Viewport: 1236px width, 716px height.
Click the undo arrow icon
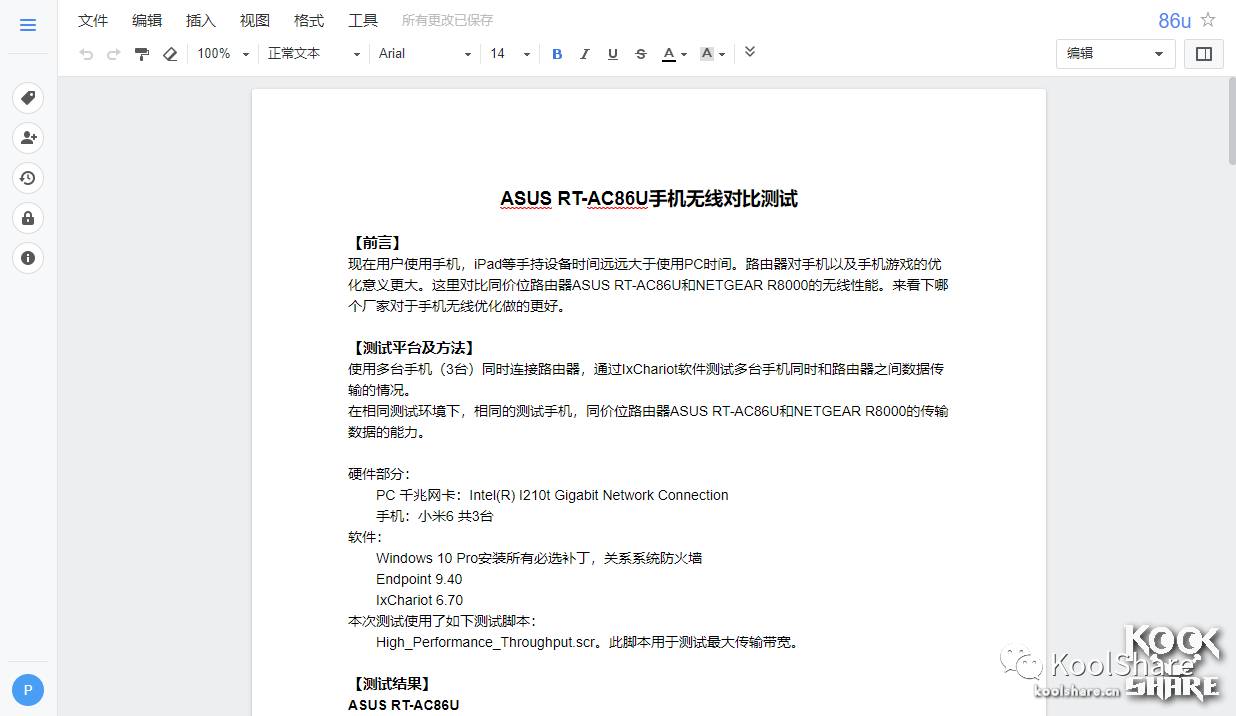click(x=86, y=54)
